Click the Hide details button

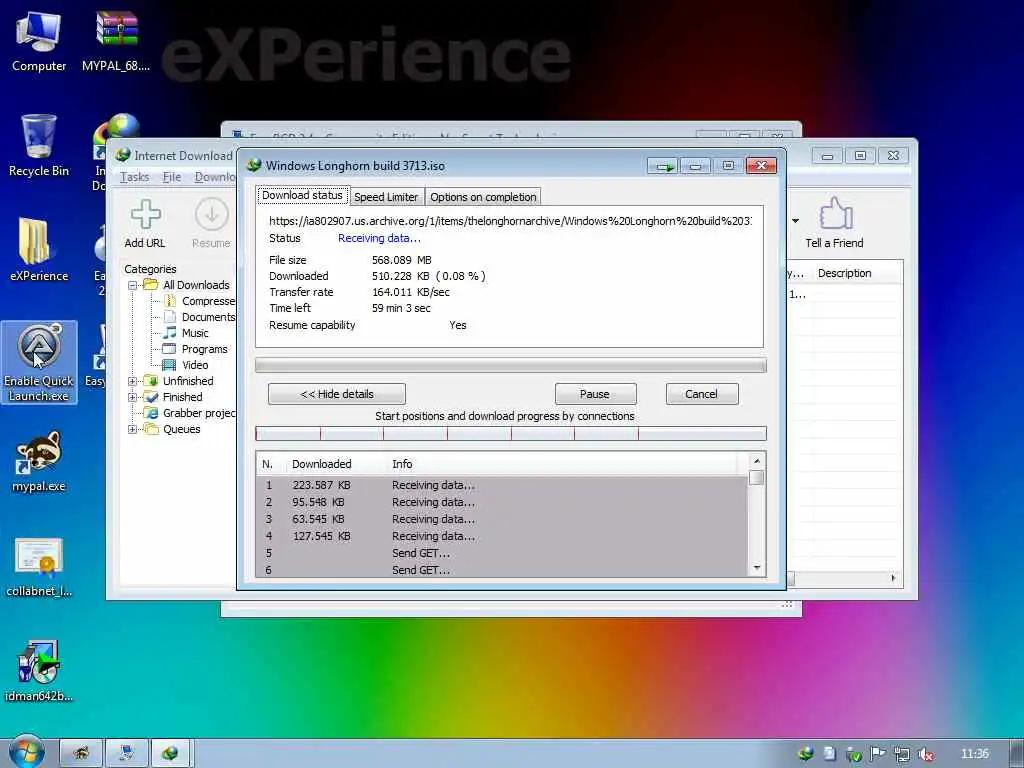[337, 394]
